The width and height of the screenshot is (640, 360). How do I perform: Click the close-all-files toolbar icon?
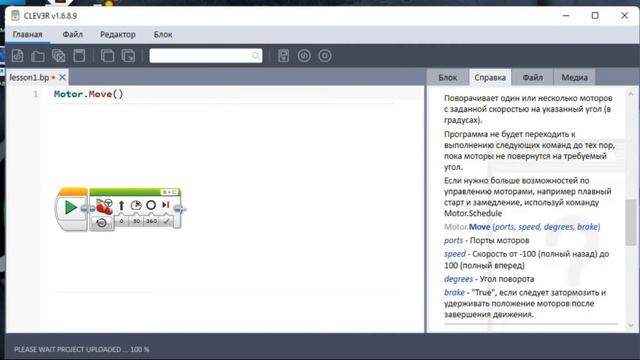[x=59, y=56]
